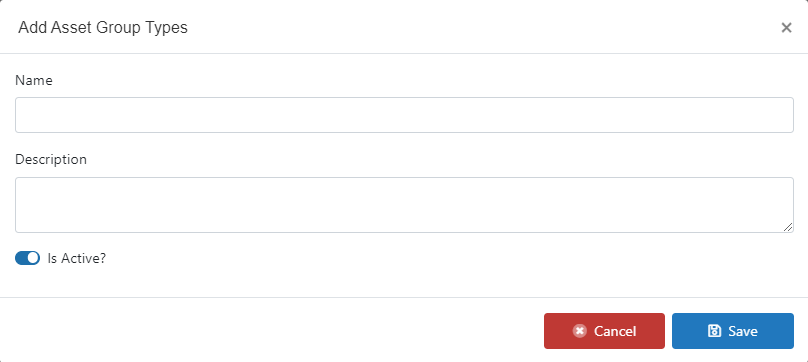The image size is (808, 362).
Task: Click the floppy disk icon on Save
Action: [x=714, y=331]
